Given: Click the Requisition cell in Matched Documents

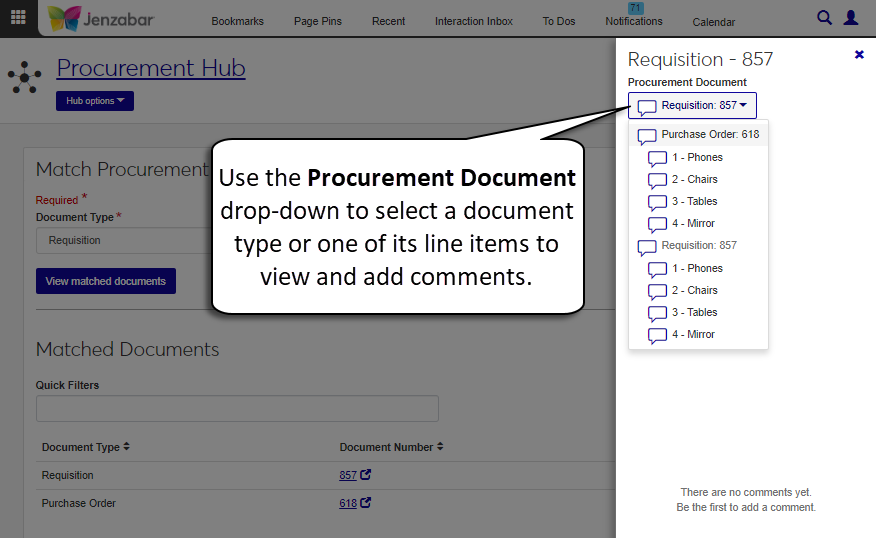Looking at the screenshot, I should (x=68, y=475).
